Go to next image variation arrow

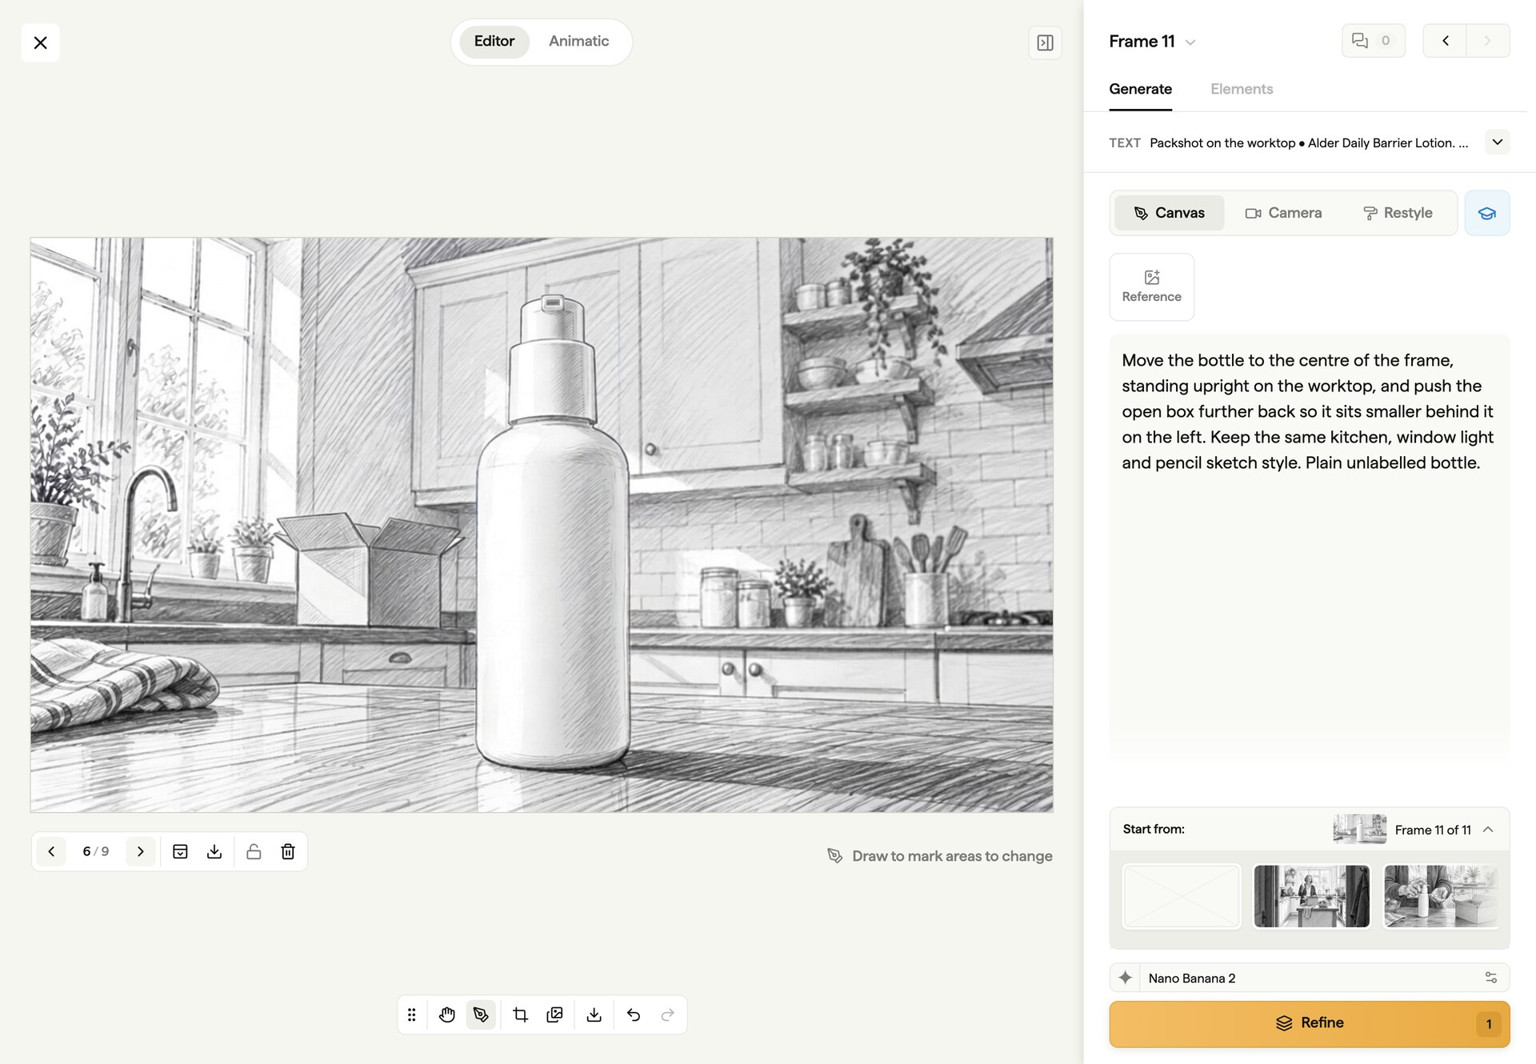[140, 852]
